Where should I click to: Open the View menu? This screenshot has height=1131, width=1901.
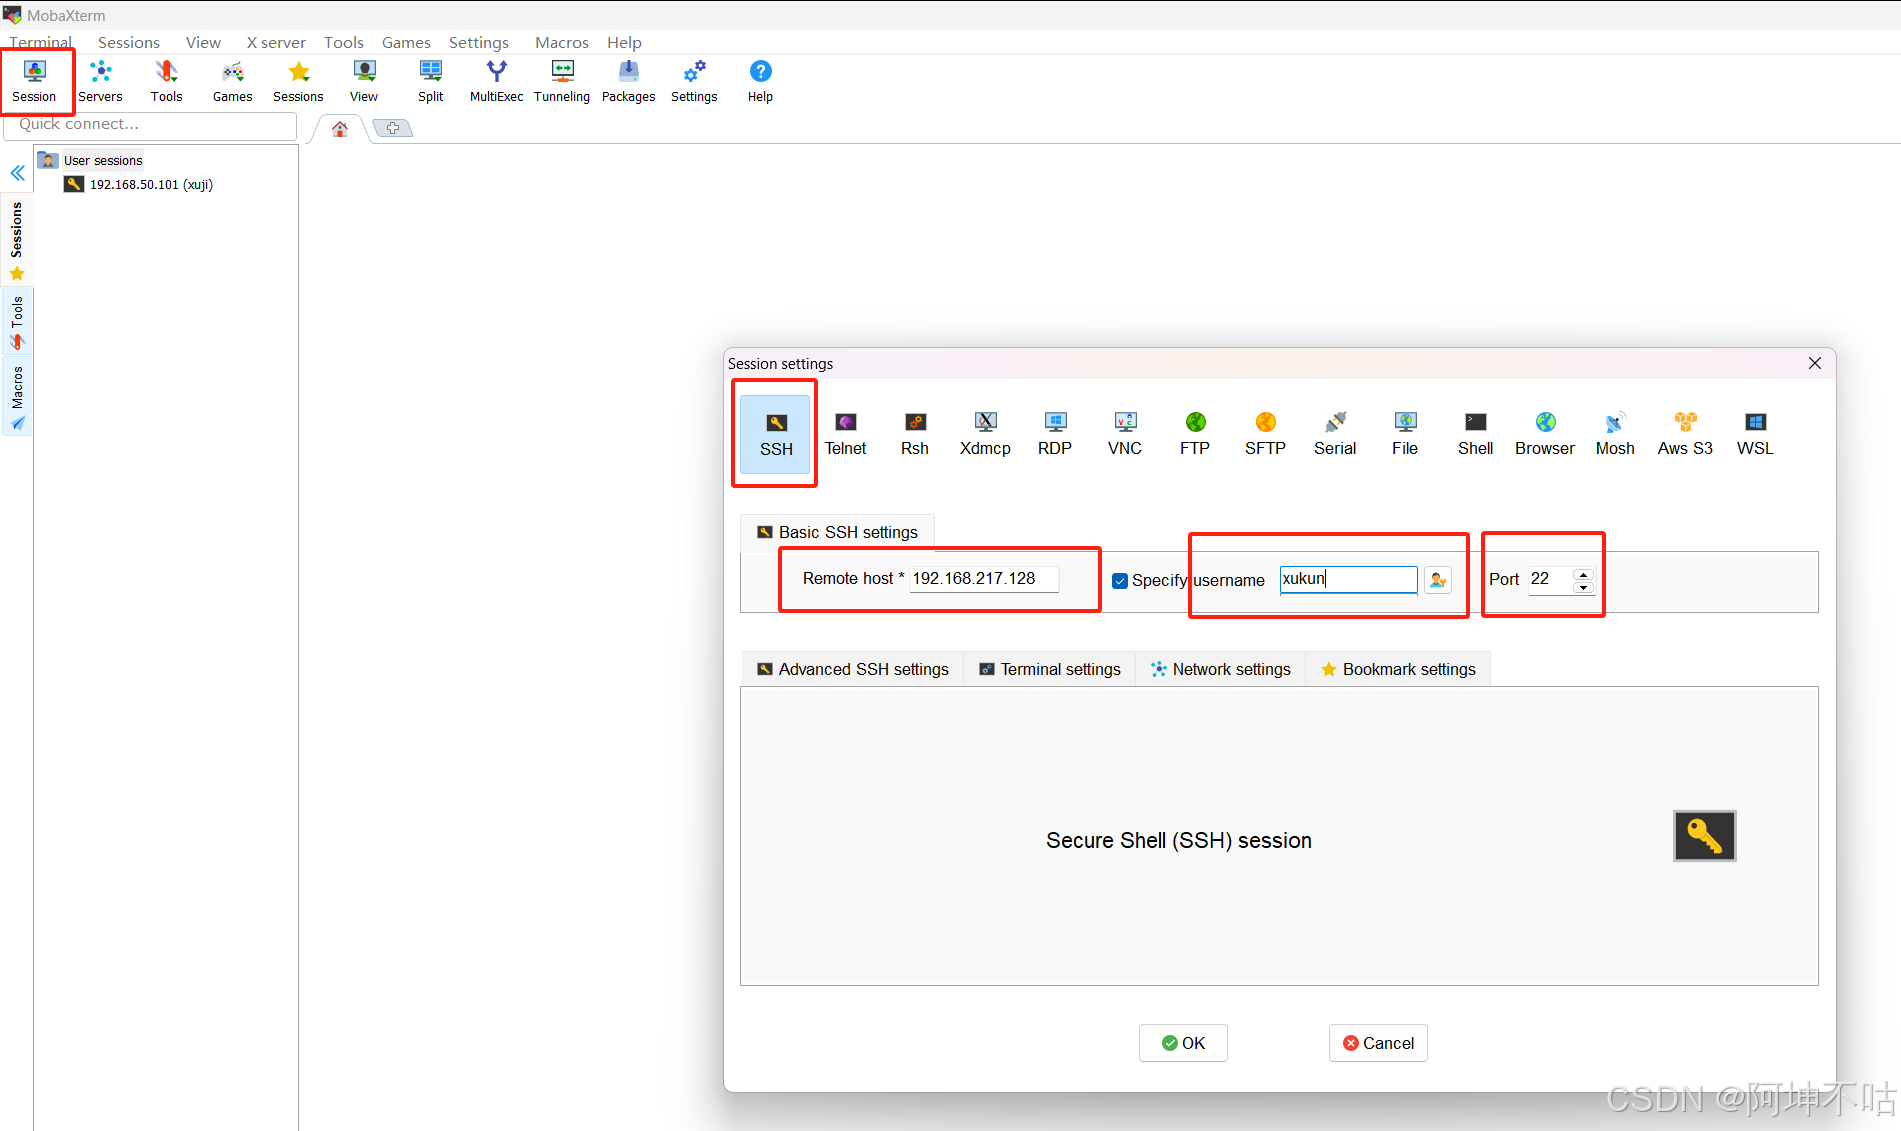pos(203,42)
